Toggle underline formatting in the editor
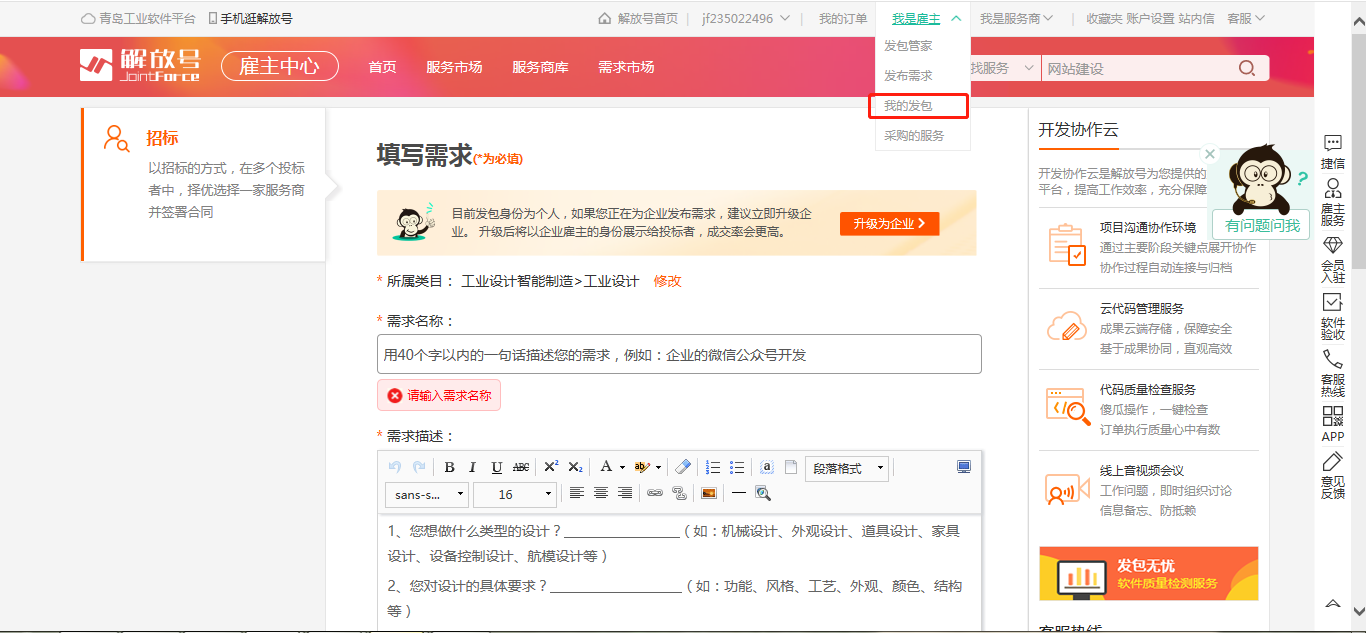The width and height of the screenshot is (1366, 633). 497,468
